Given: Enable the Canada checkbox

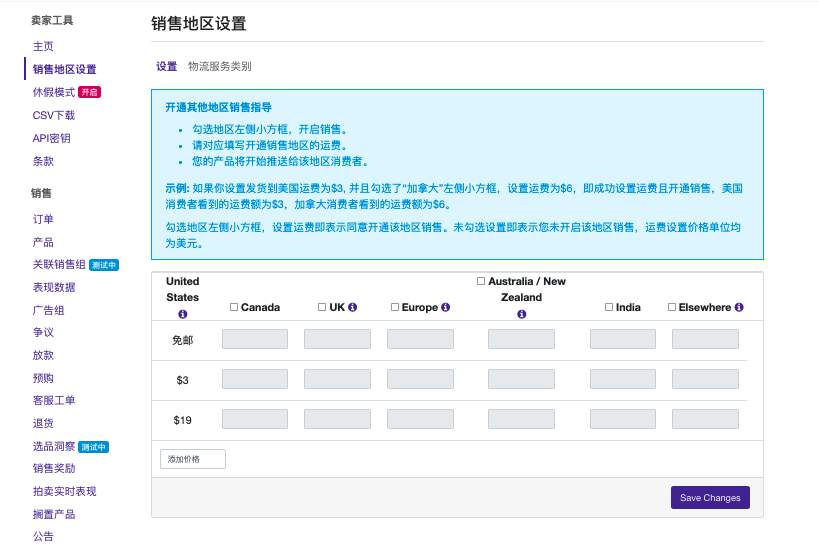Looking at the screenshot, I should (x=234, y=307).
